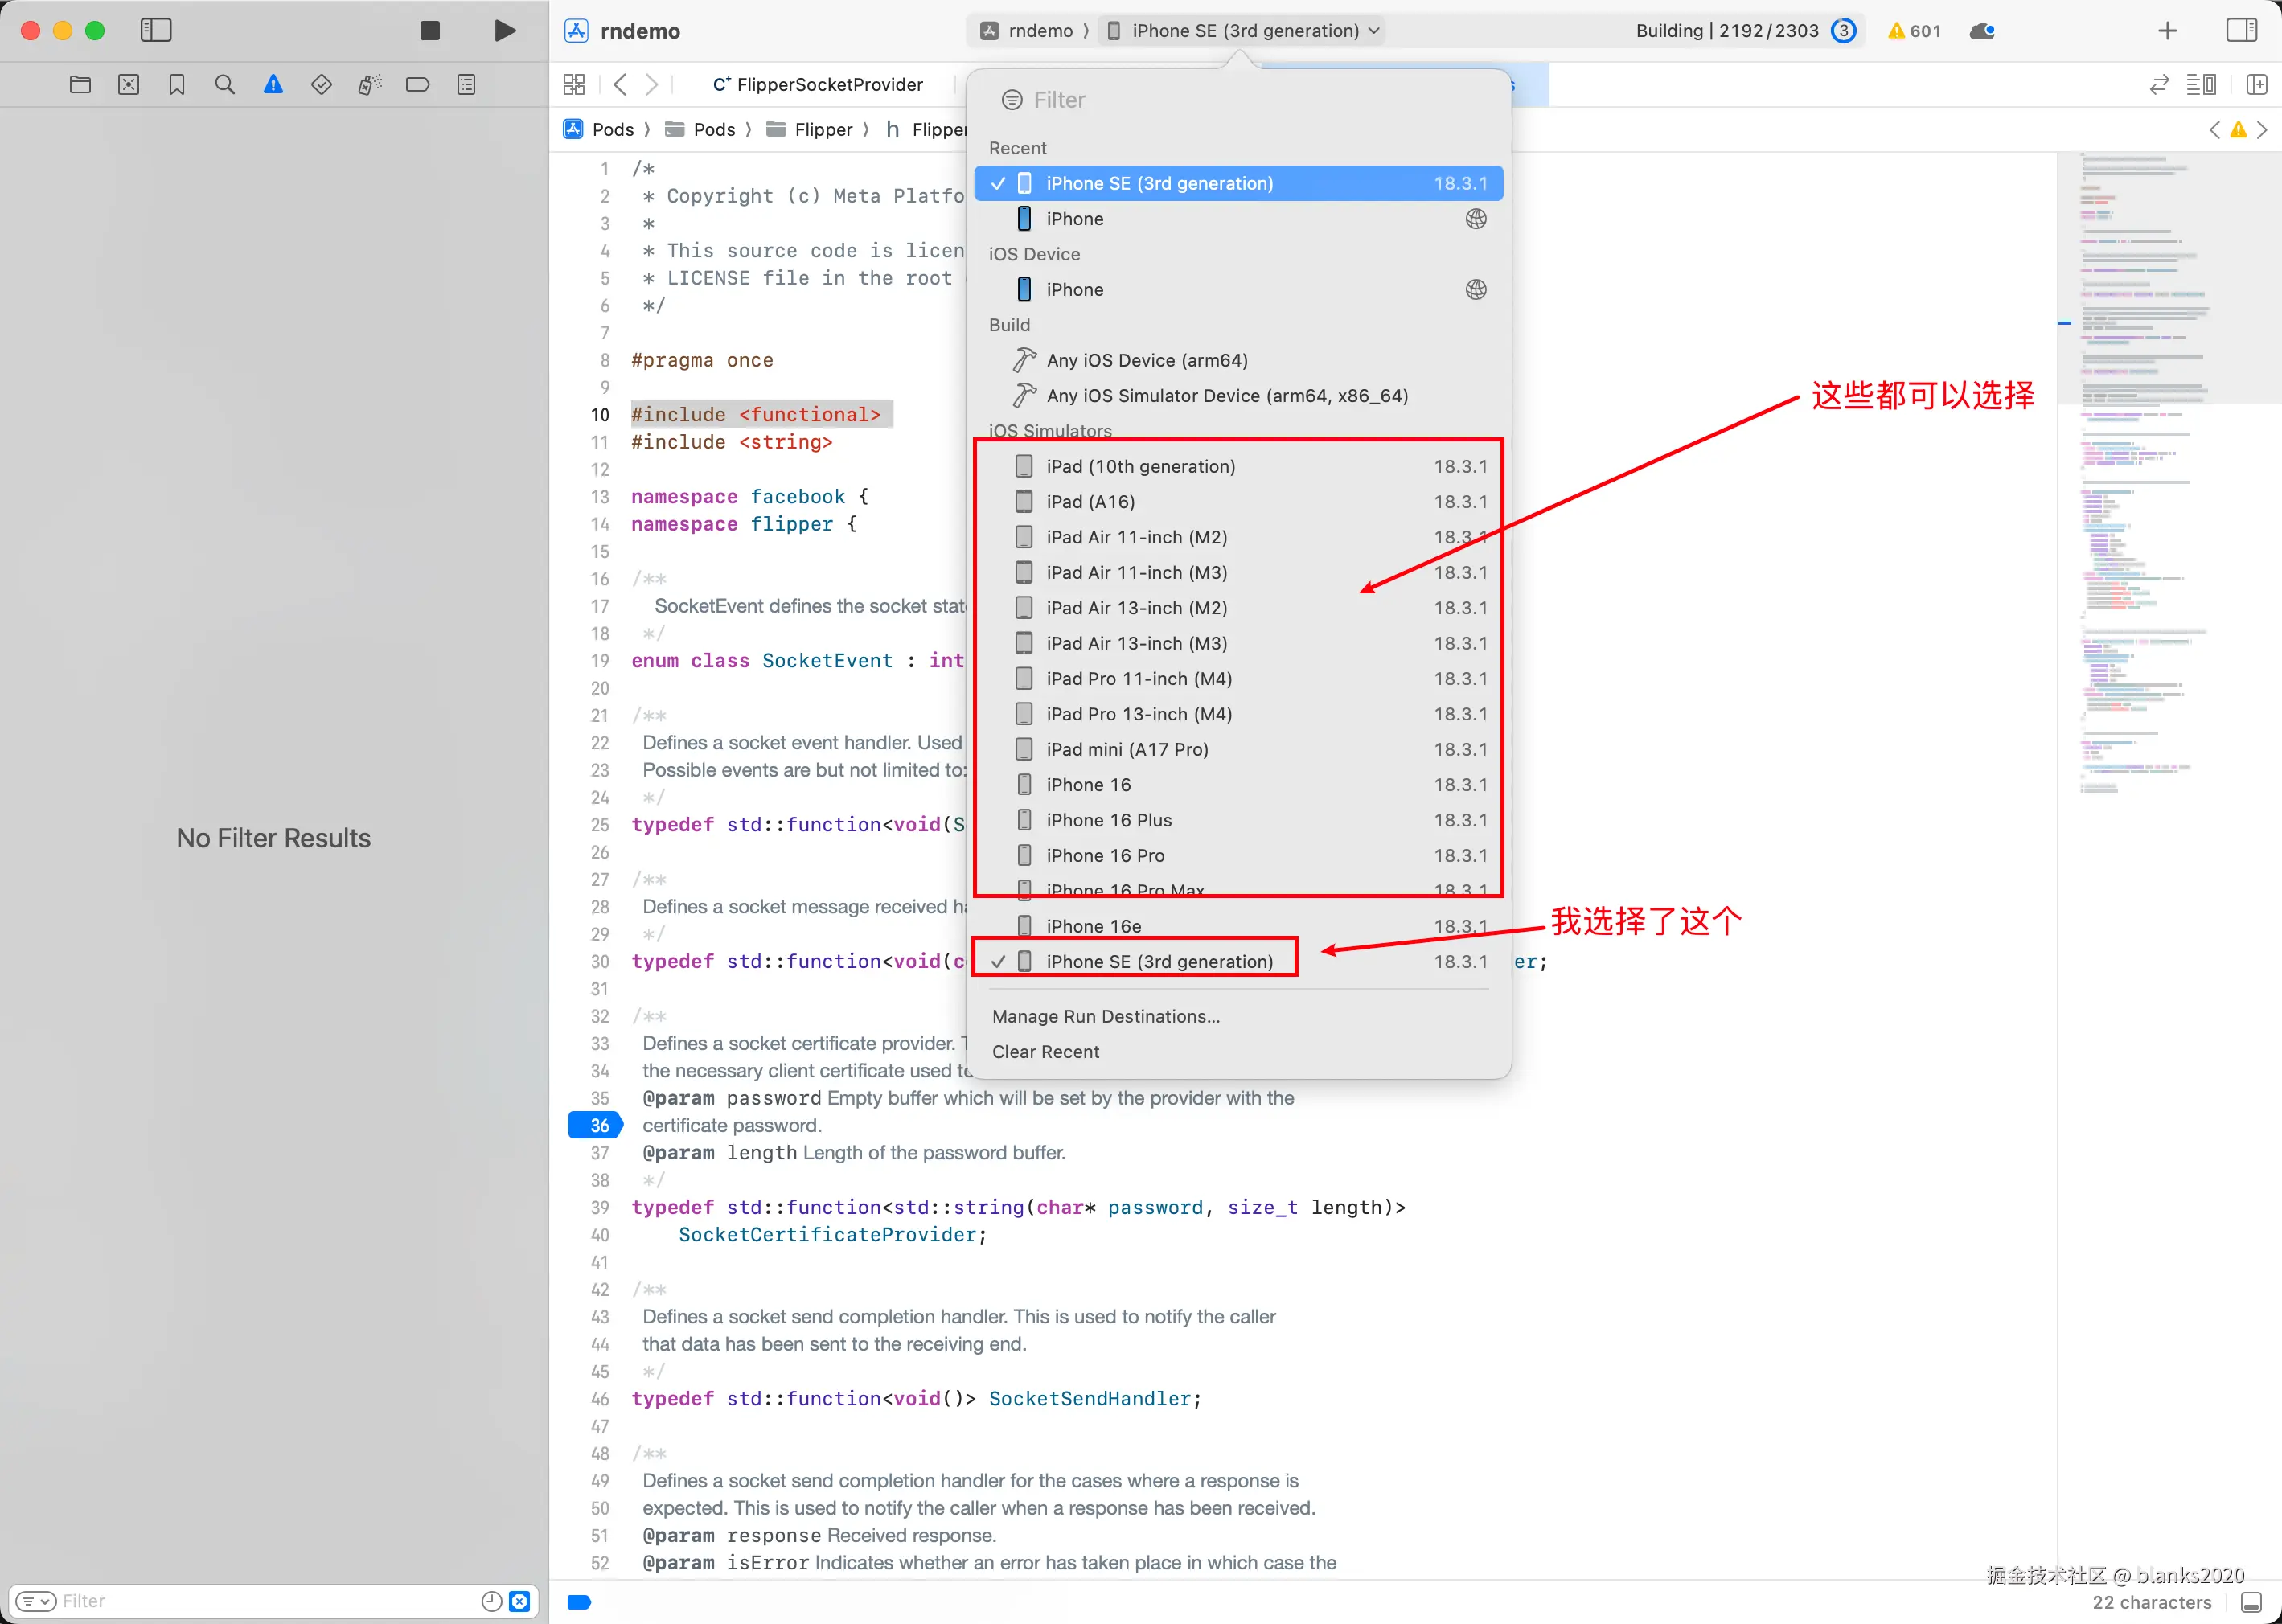The width and height of the screenshot is (2282, 1624).
Task: Show the Bookmark navigator
Action: coord(177,85)
